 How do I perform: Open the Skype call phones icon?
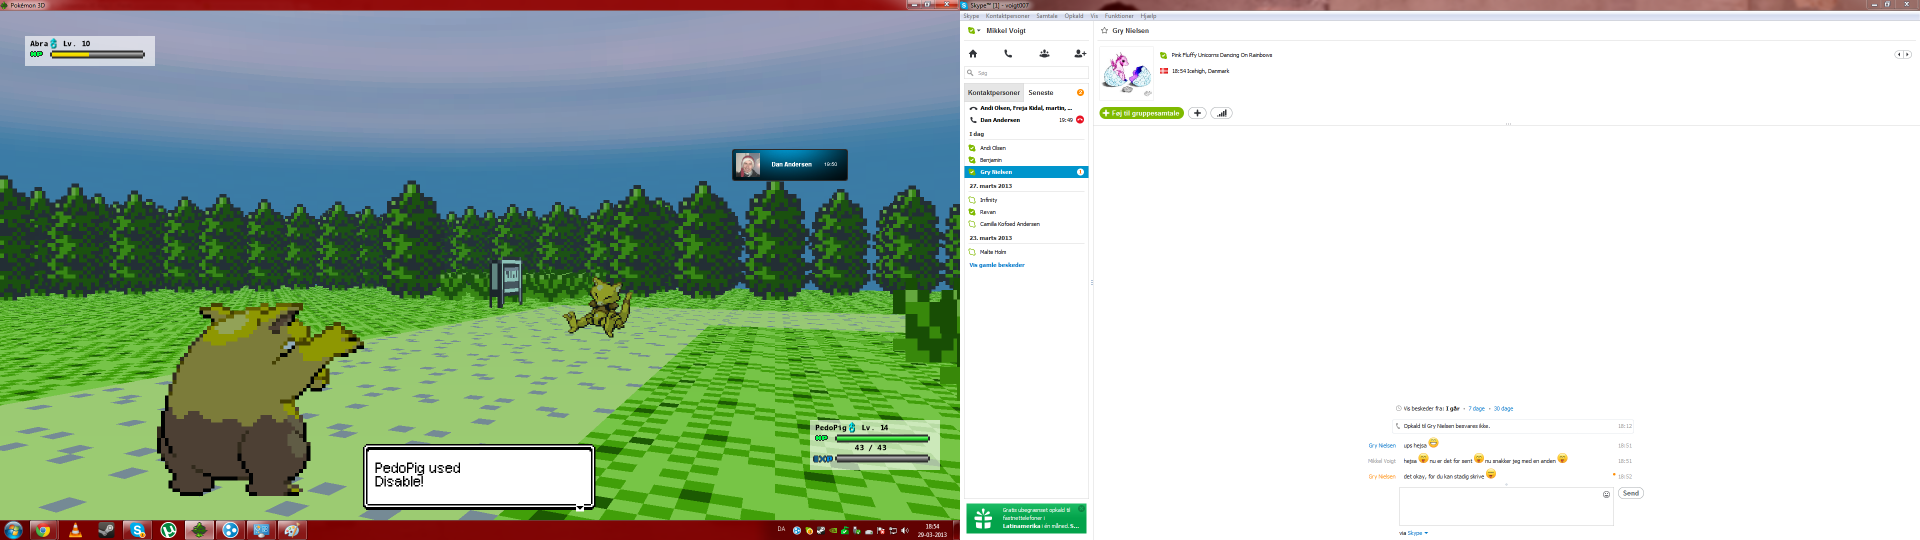1008,54
